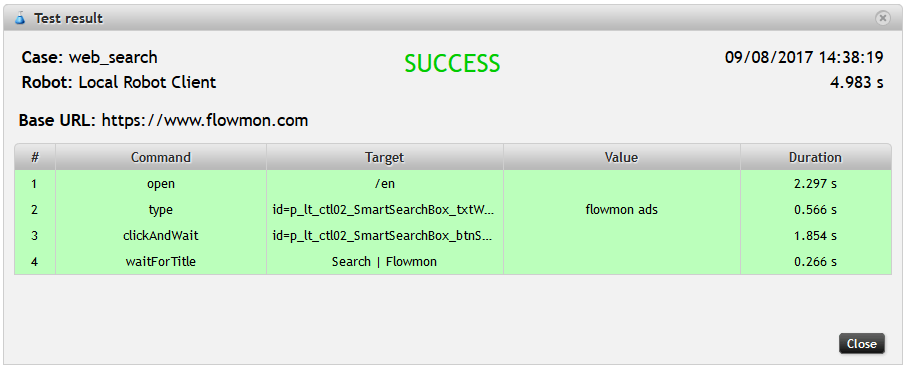Viewport: 906px width, 369px height.
Task: Select the clickAndWait command row
Action: (x=452, y=236)
